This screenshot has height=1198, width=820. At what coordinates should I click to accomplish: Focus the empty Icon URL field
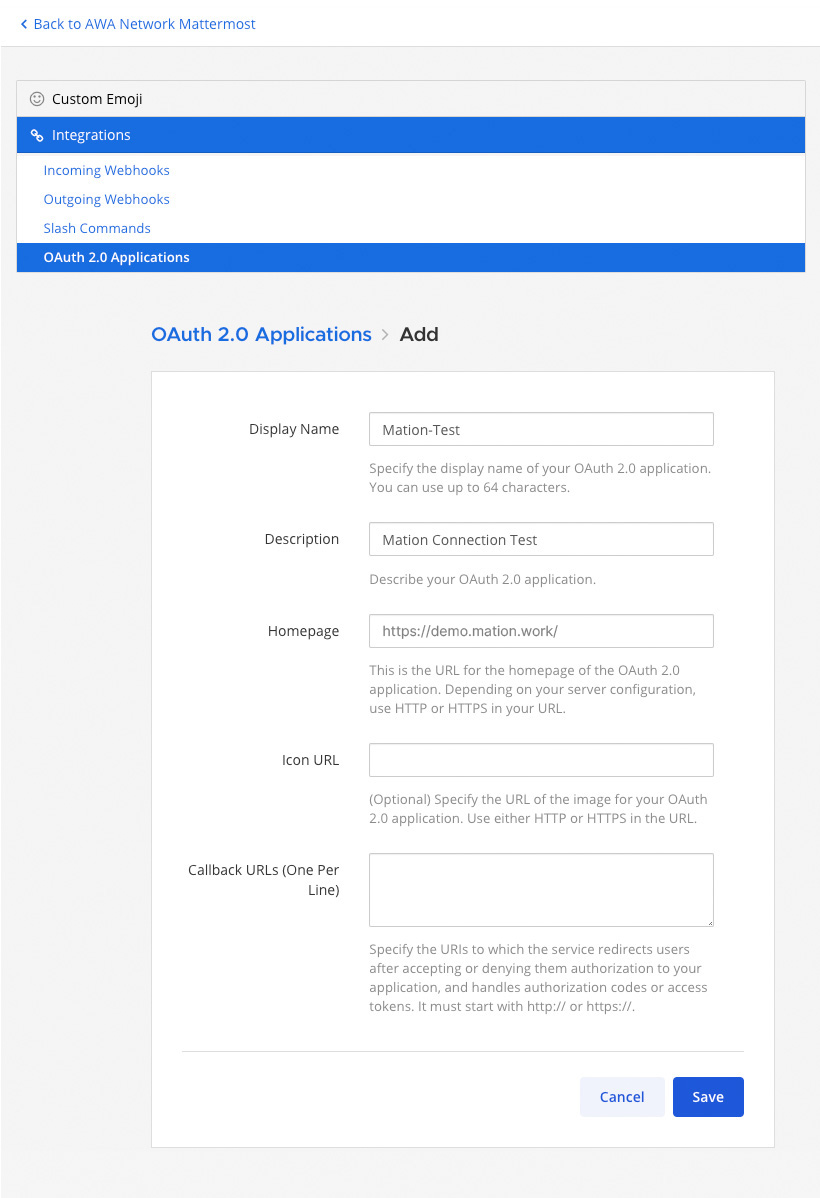coord(541,760)
